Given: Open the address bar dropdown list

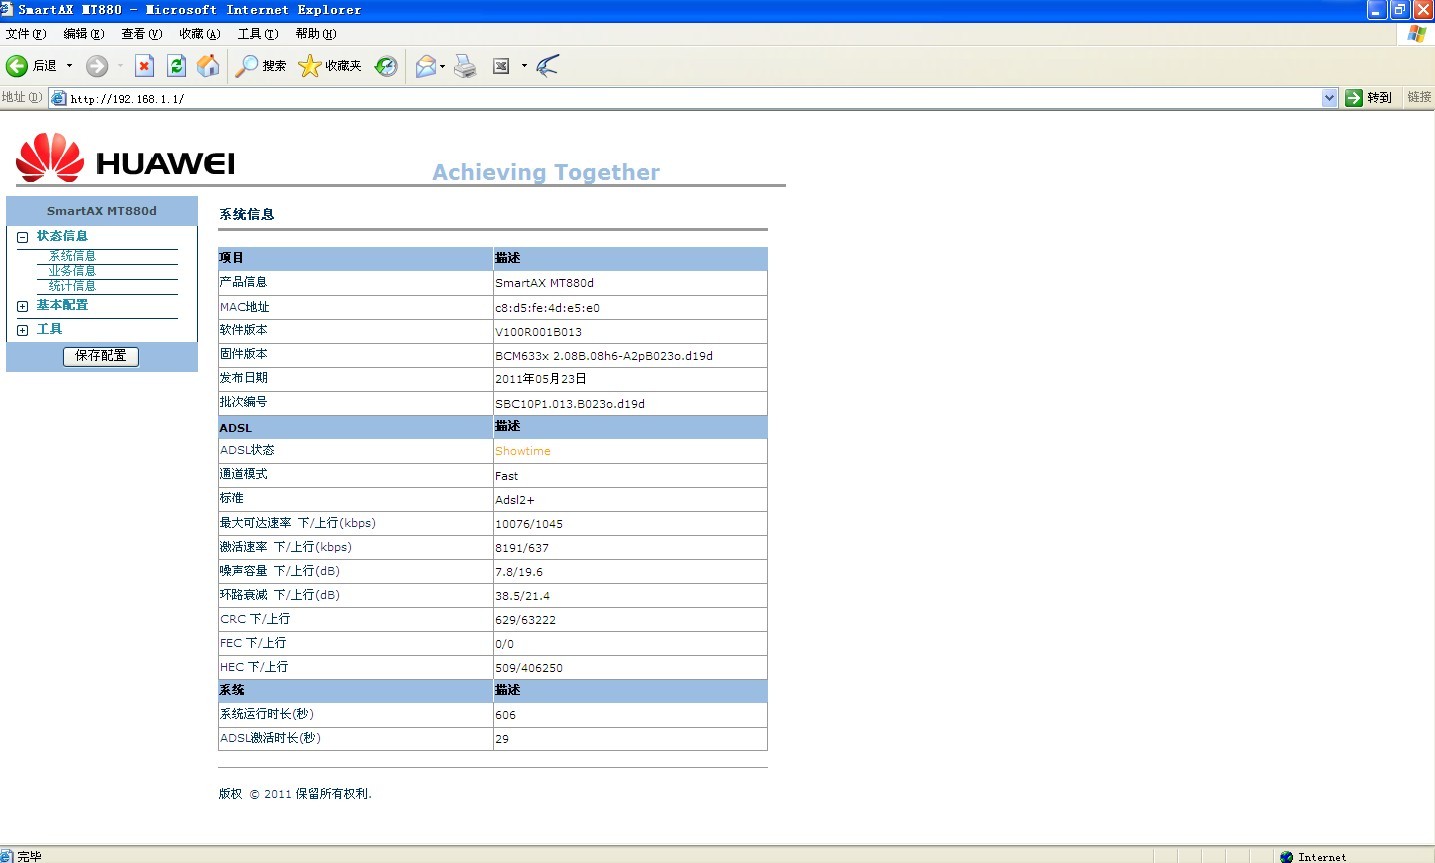Looking at the screenshot, I should click(1329, 98).
